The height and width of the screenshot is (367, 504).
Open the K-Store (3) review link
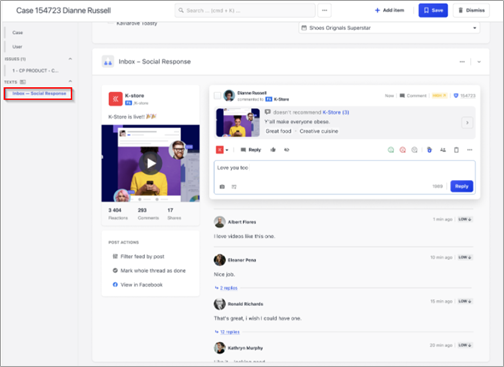point(336,112)
